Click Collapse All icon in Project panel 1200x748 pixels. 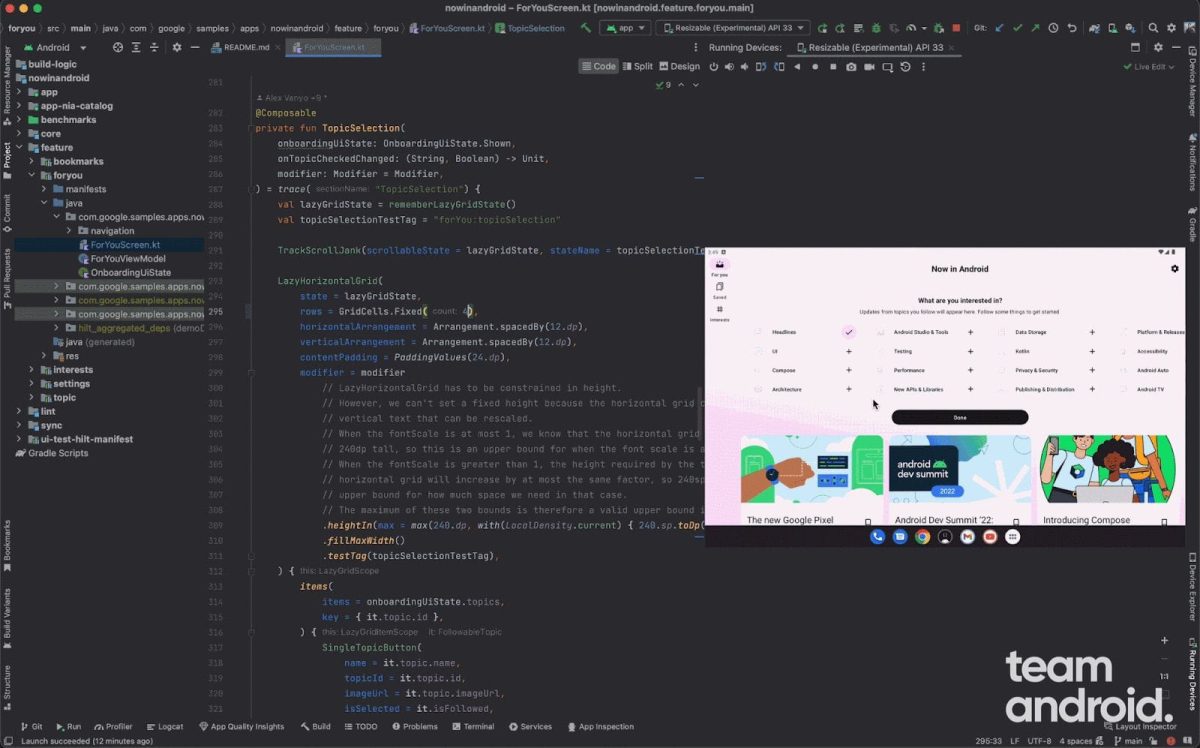click(154, 47)
